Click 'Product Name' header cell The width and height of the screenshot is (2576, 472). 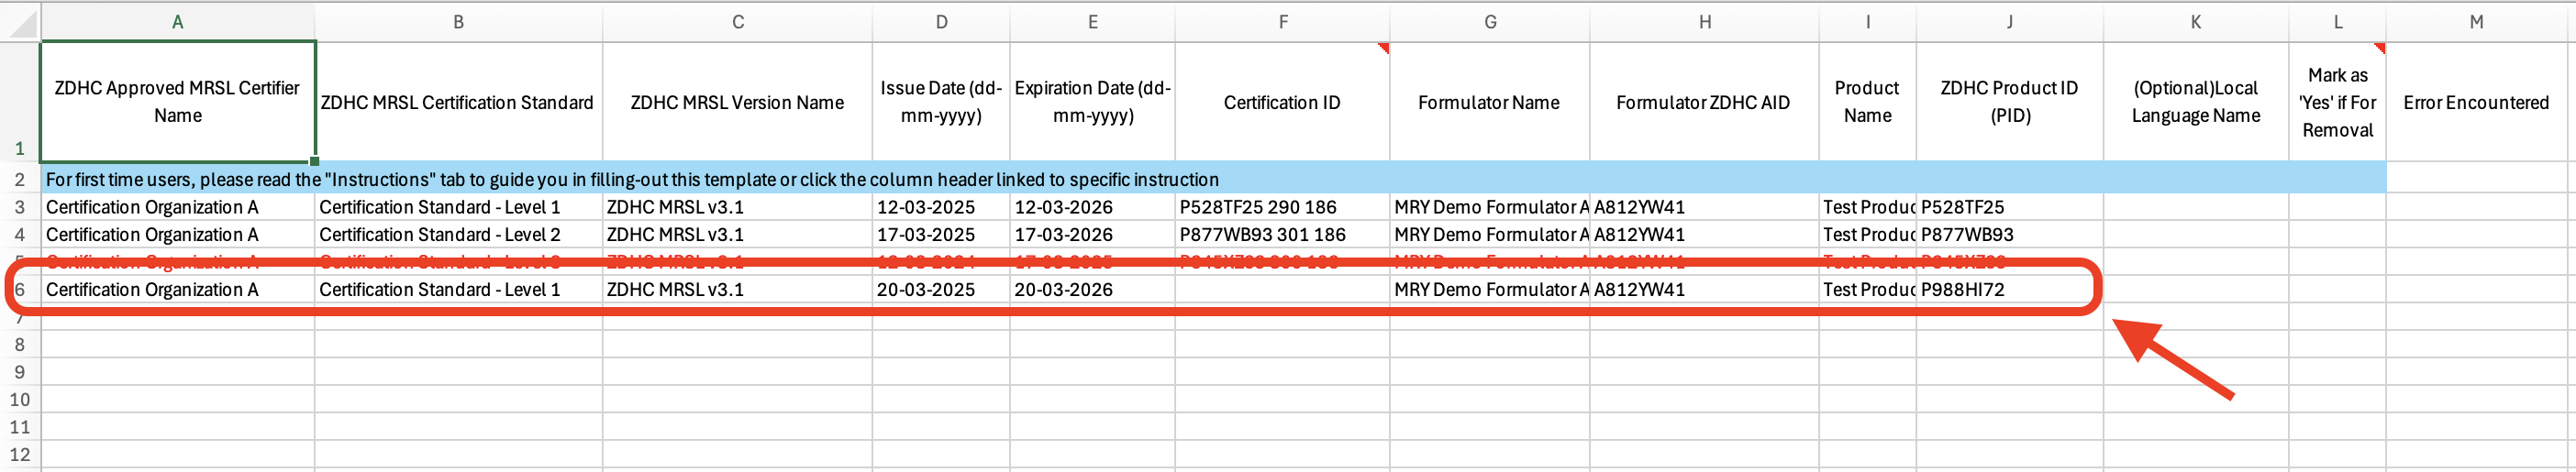point(1867,101)
